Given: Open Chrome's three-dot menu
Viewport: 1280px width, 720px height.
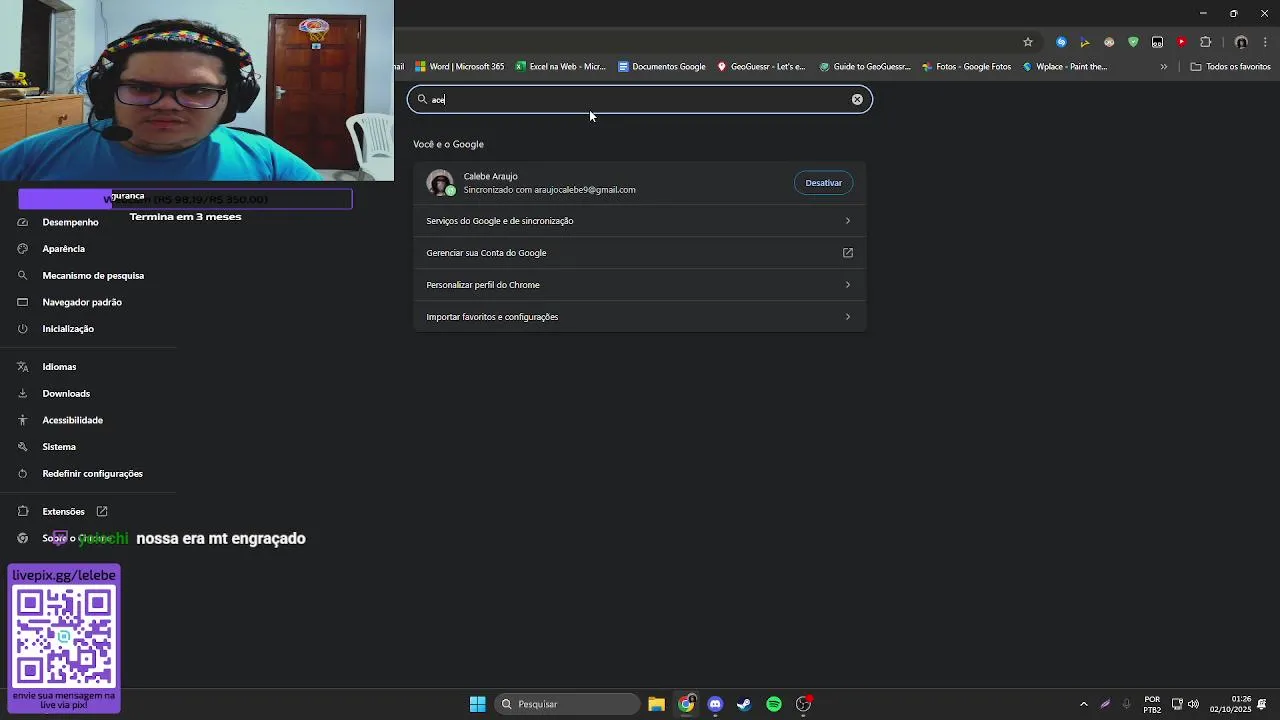Looking at the screenshot, I should point(1265,42).
